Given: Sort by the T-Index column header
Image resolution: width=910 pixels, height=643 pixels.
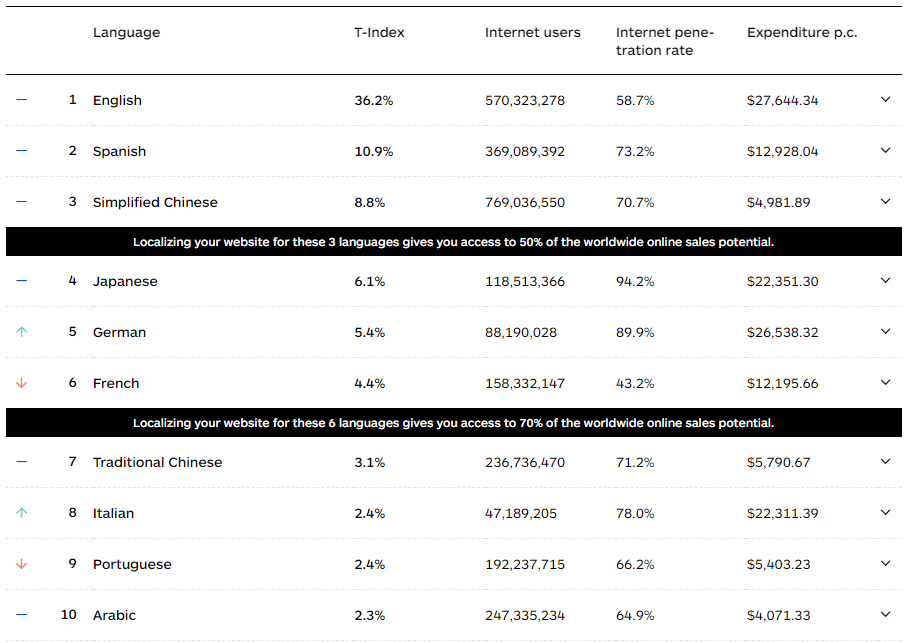Looking at the screenshot, I should 379,33.
